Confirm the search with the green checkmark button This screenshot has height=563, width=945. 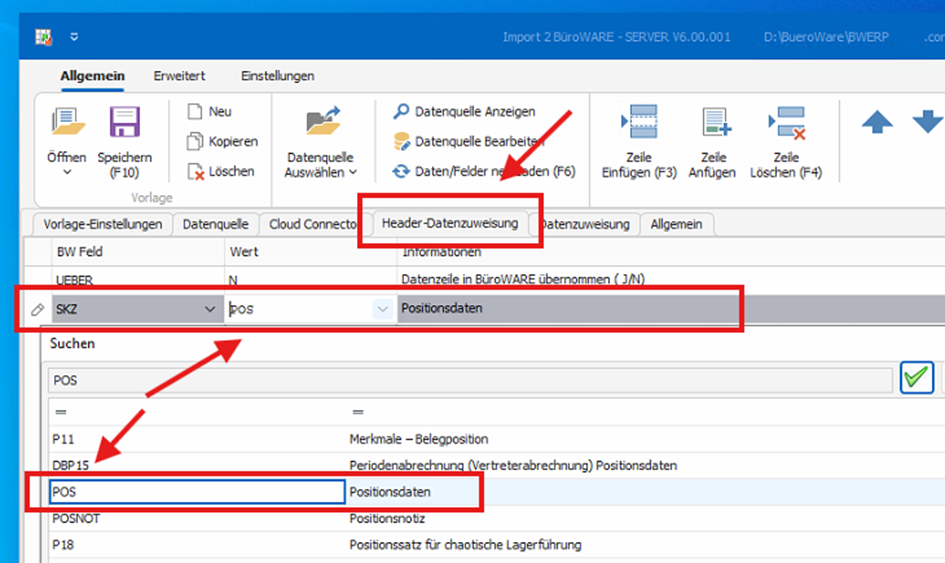[917, 378]
